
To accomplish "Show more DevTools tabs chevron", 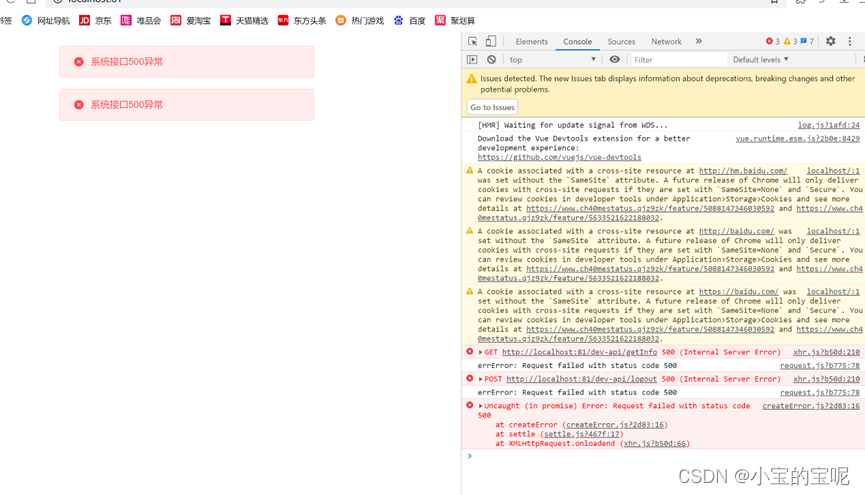I will [x=698, y=41].
